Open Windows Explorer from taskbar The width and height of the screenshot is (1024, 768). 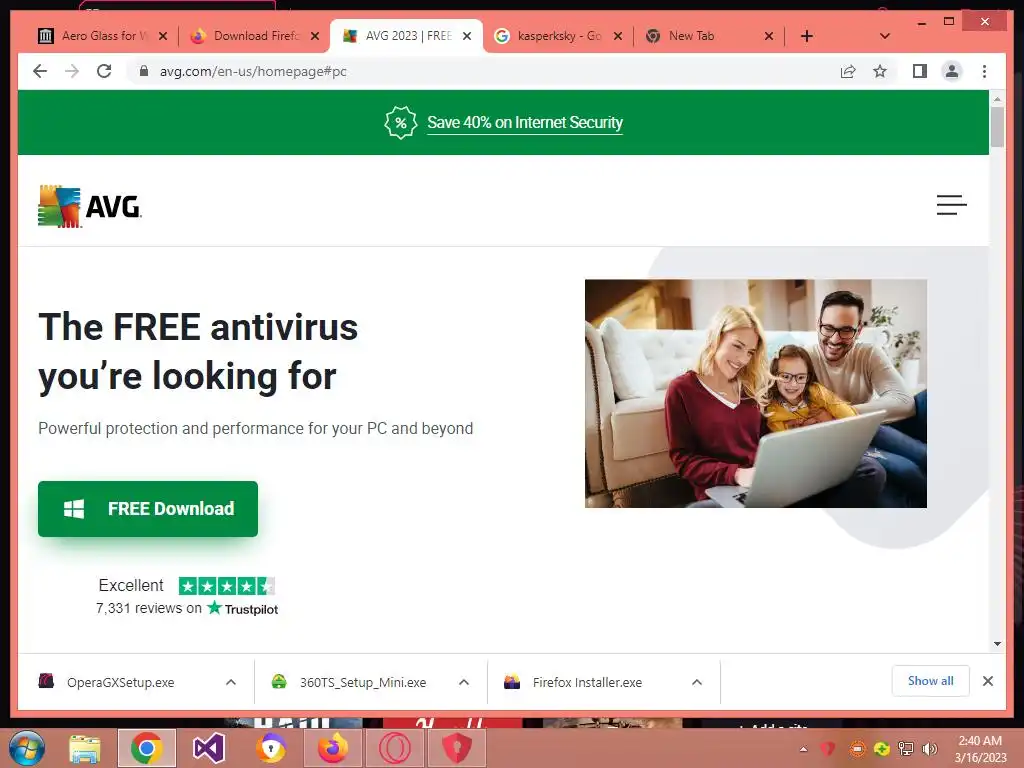85,748
